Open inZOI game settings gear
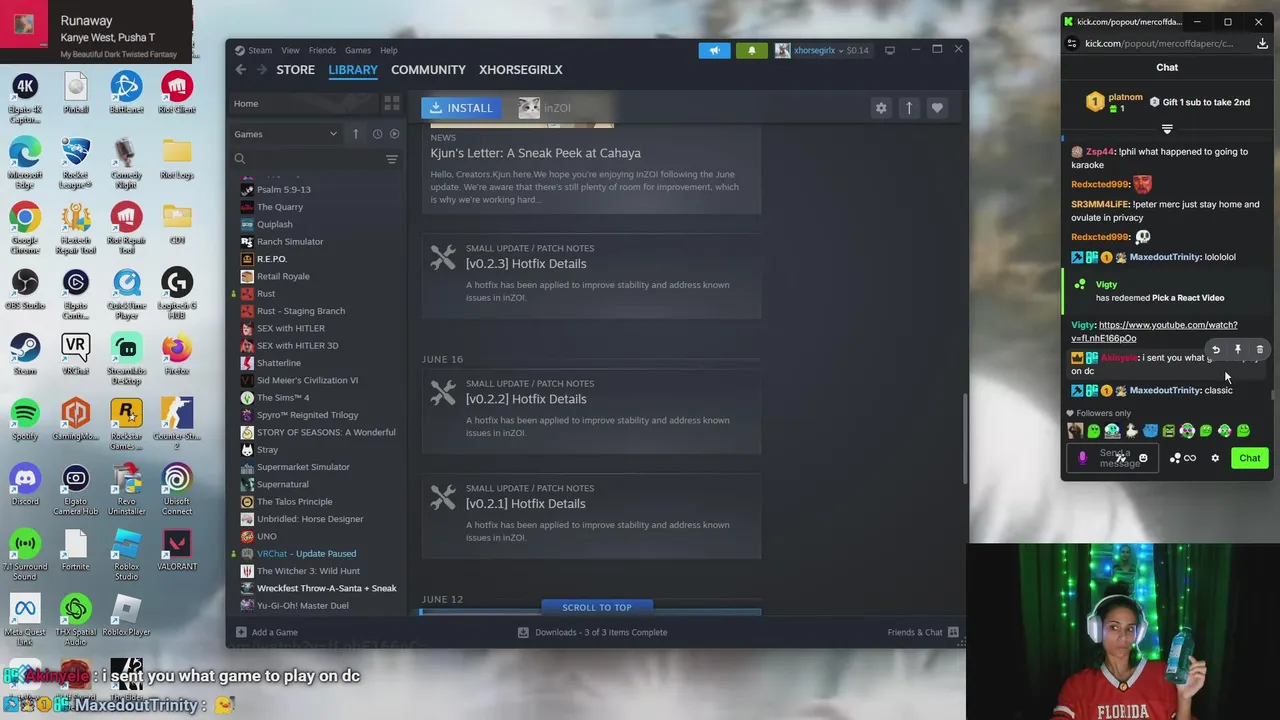This screenshot has width=1280, height=720. 881,108
